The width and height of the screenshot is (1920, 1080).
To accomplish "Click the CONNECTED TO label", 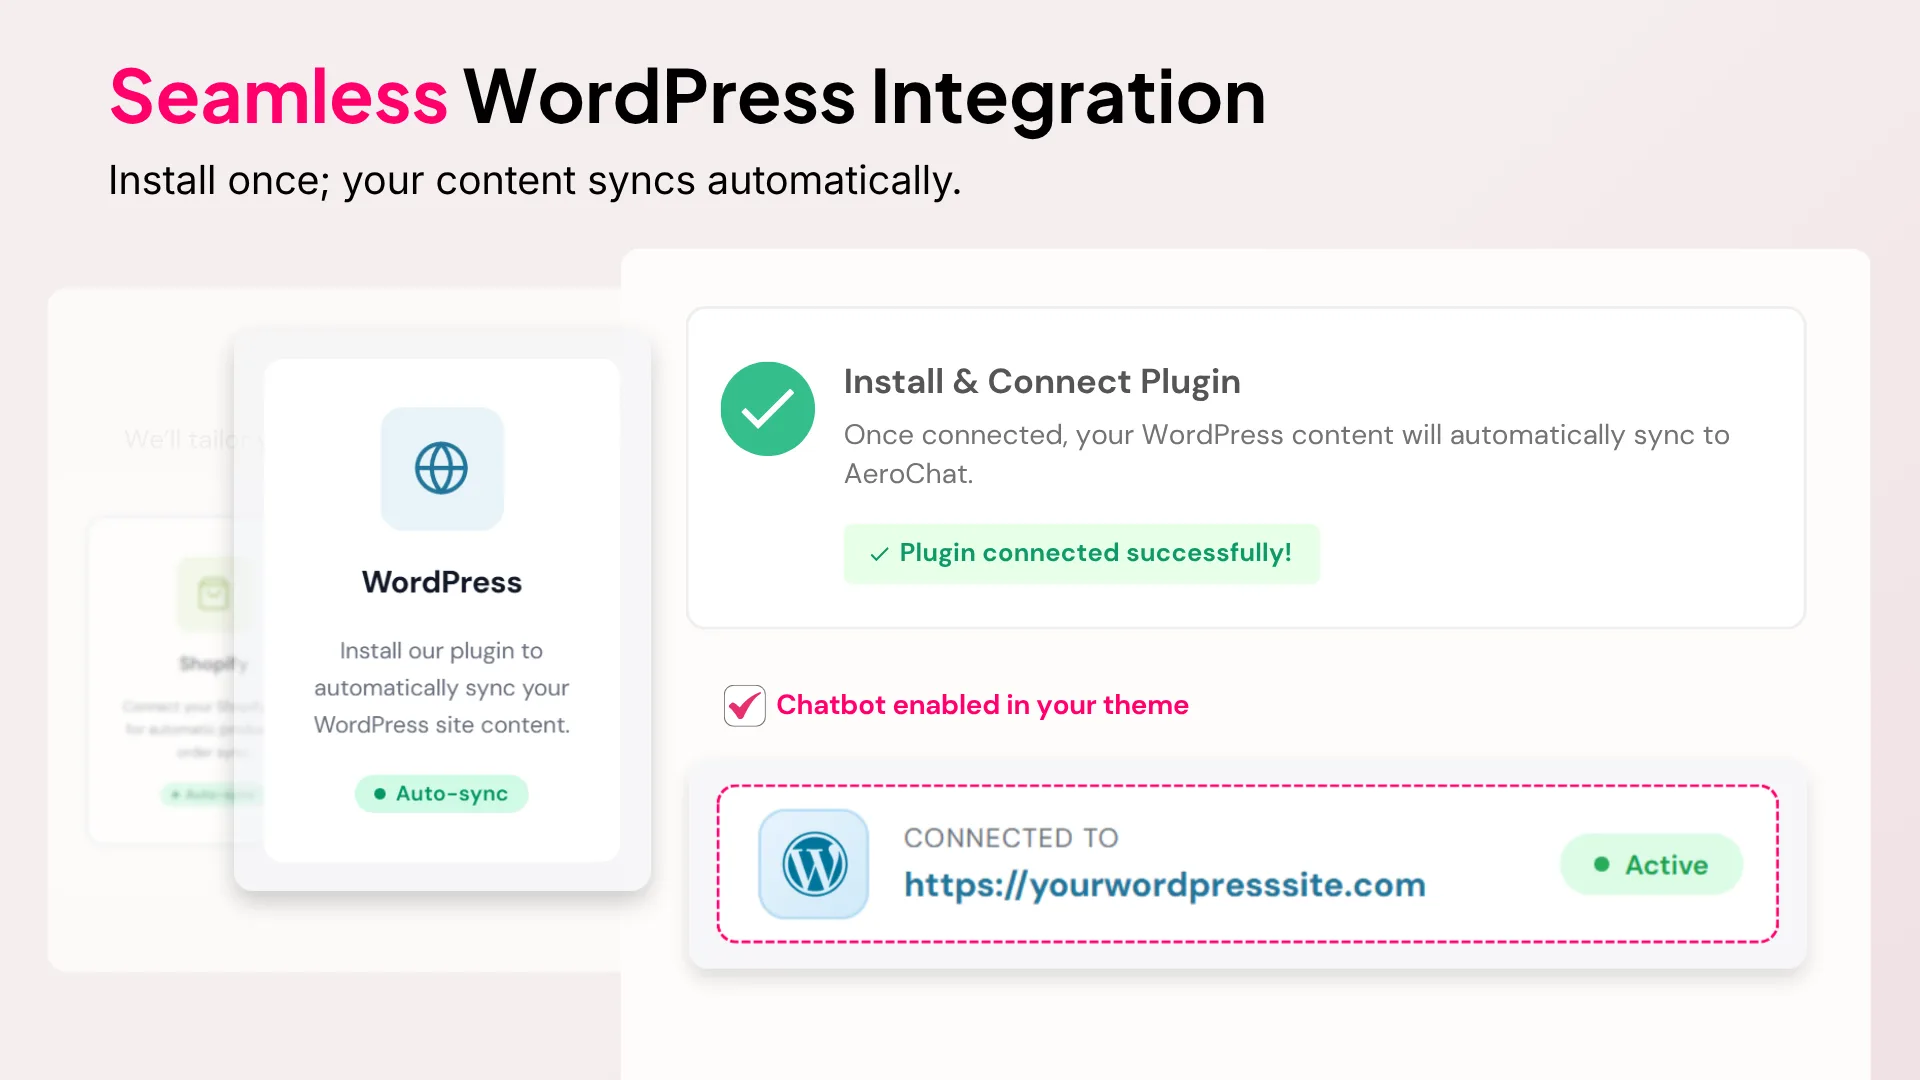I will (x=1011, y=838).
